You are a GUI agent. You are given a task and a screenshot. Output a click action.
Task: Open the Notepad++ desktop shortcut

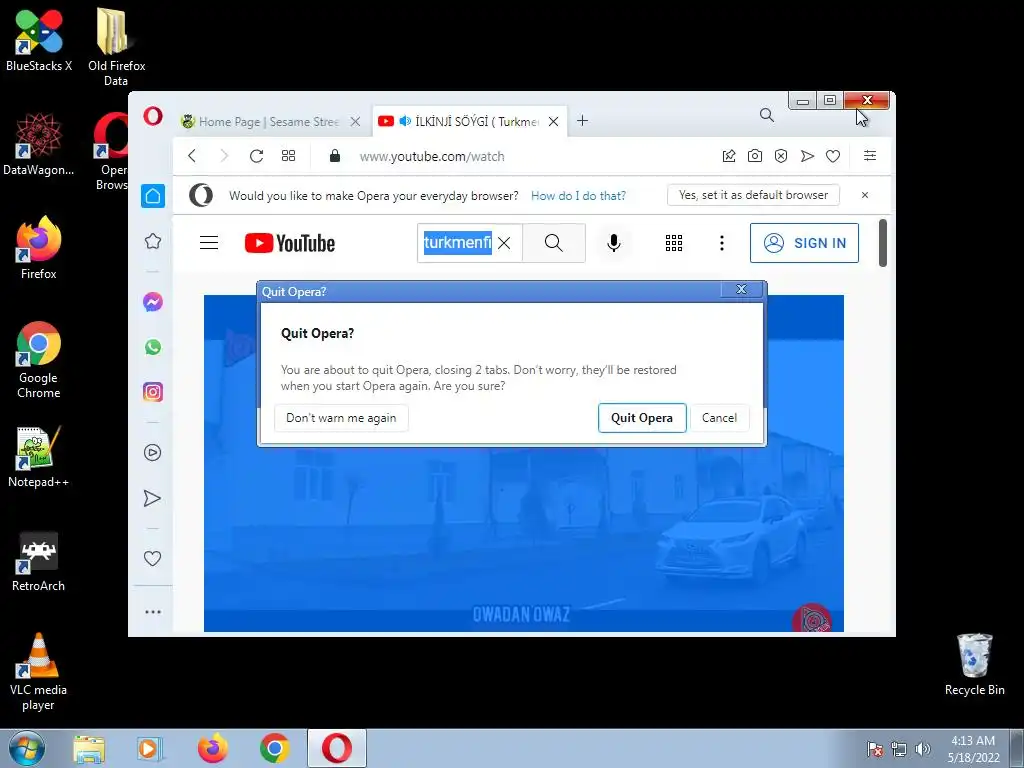(x=39, y=456)
